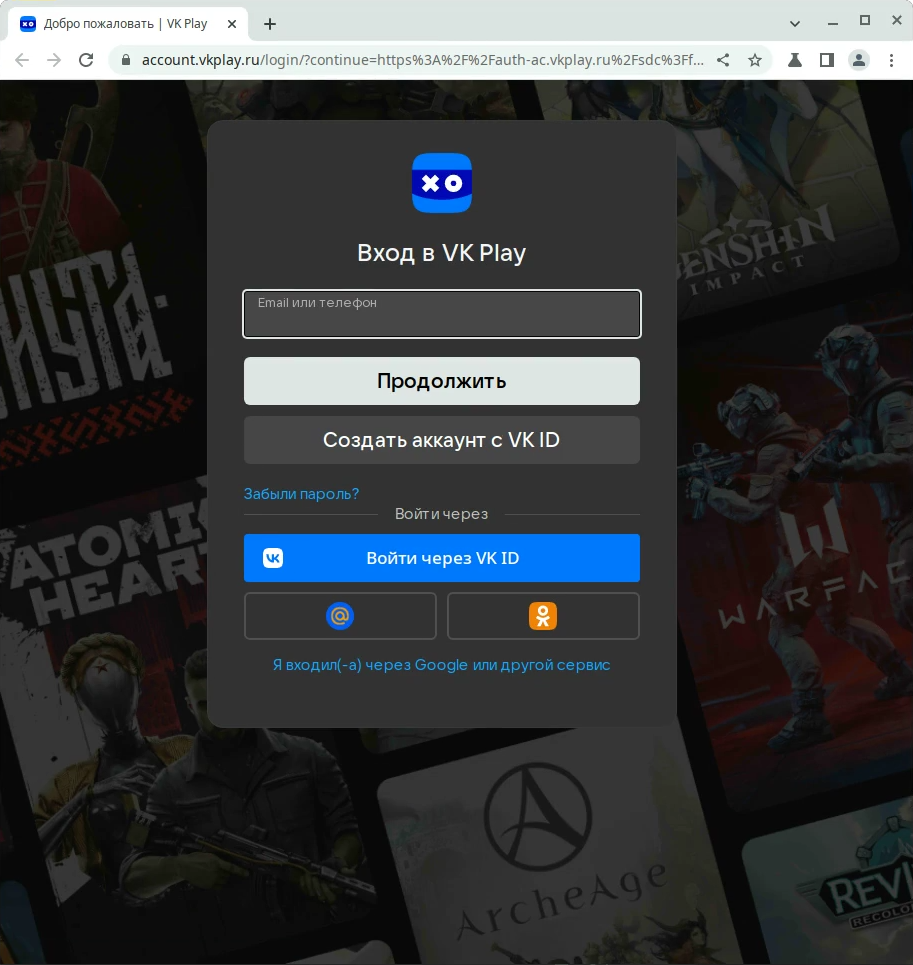Bookmark this page with the star icon
Image resolution: width=913 pixels, height=965 pixels.
(755, 60)
